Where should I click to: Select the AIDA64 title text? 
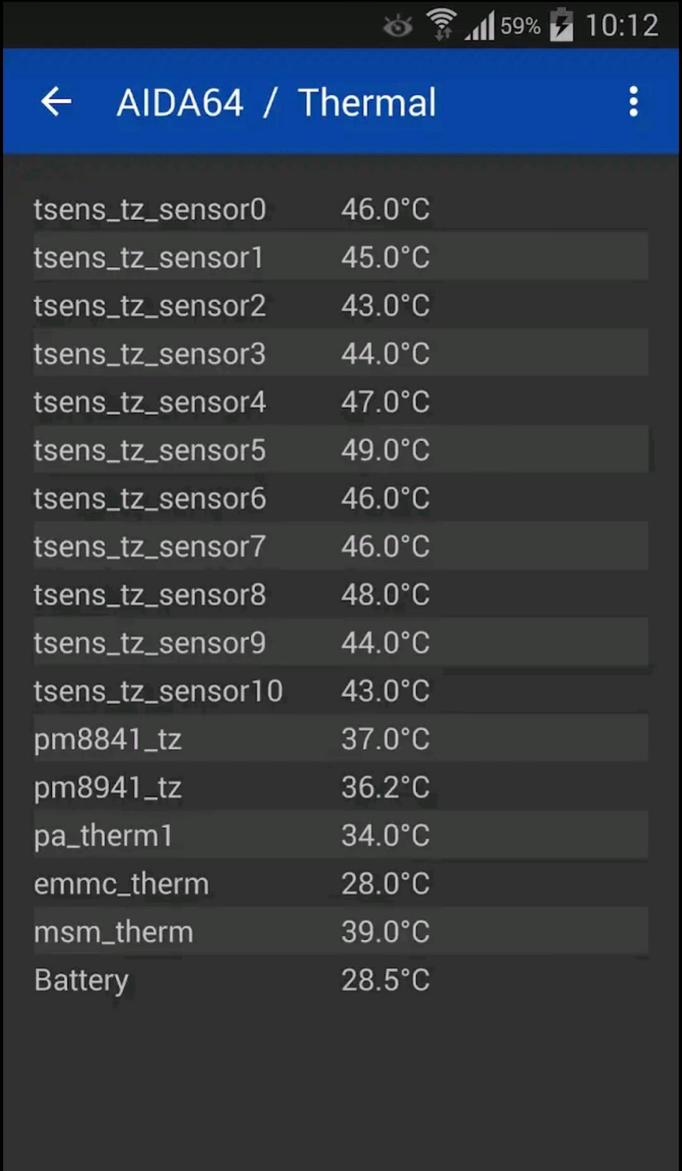coord(180,102)
